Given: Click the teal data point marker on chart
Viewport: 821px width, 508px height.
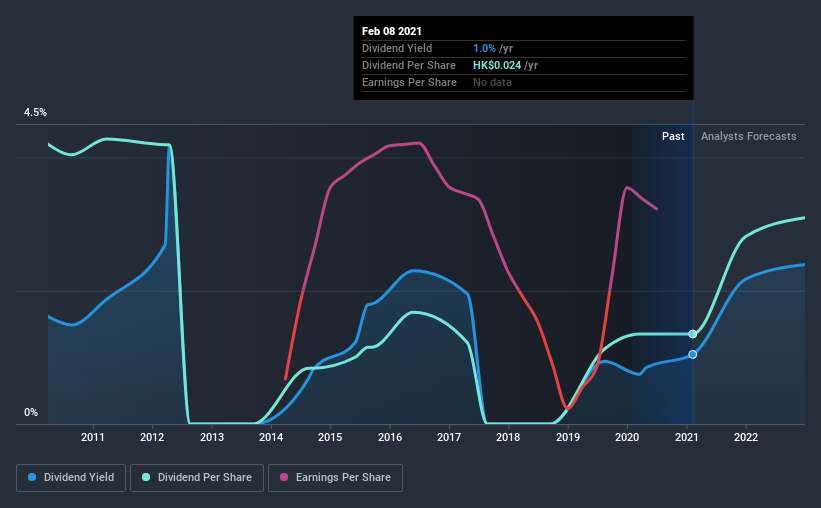Looking at the screenshot, I should [693, 334].
